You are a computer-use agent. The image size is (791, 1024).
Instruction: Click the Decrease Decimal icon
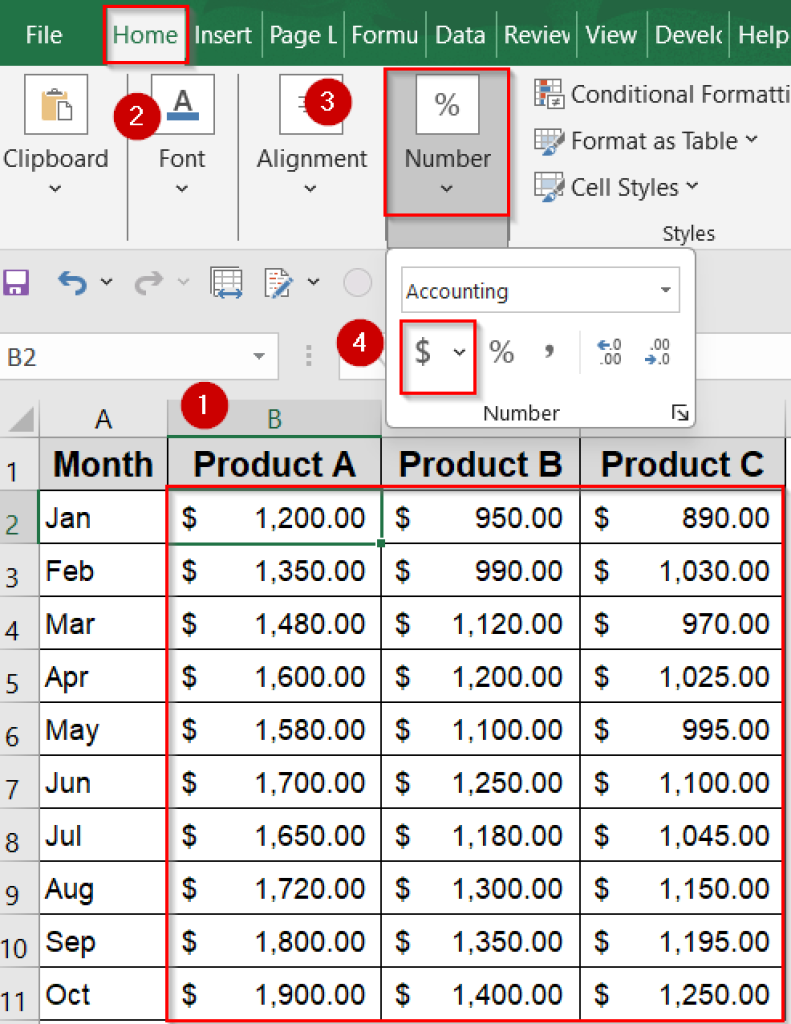click(657, 352)
